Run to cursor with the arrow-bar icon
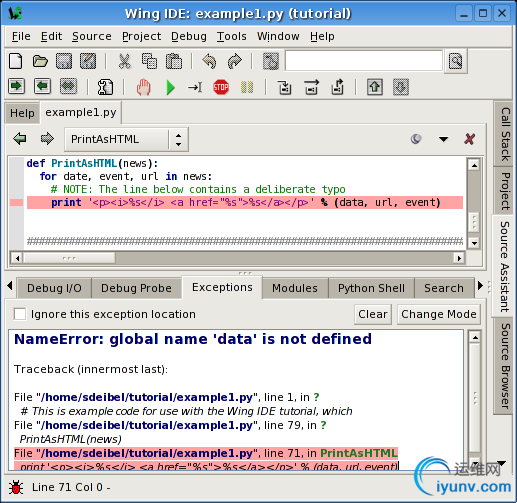Image resolution: width=517 pixels, height=503 pixels. (x=195, y=87)
